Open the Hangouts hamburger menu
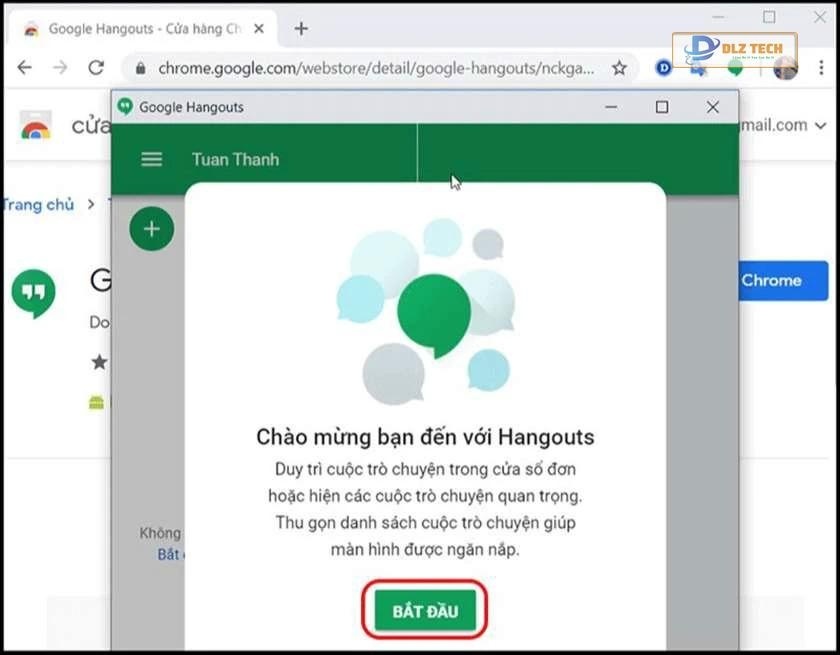Image resolution: width=840 pixels, height=655 pixels. point(151,159)
